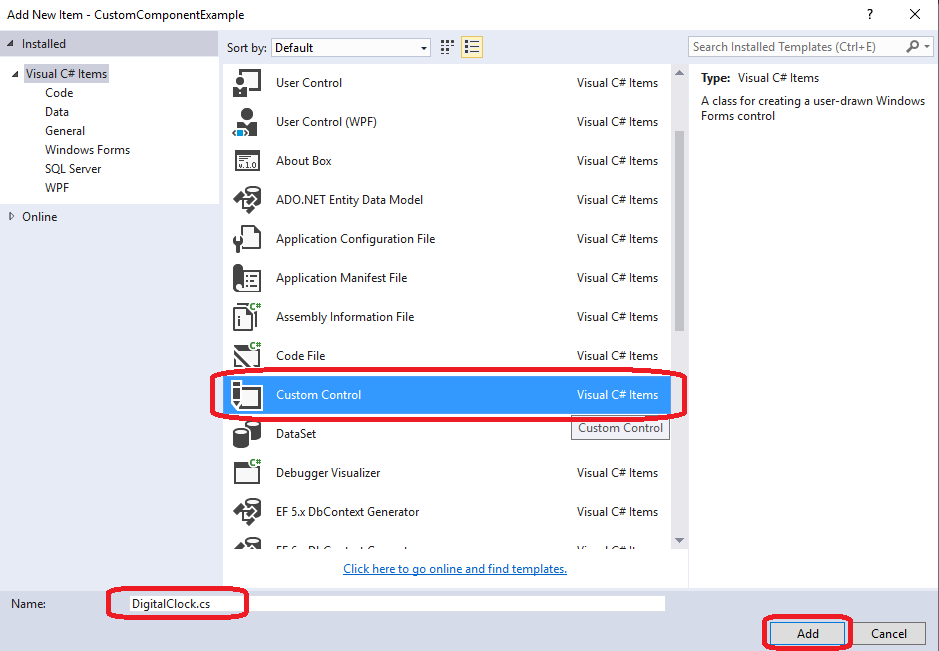Select the 'Application Configuration File' name
The width and height of the screenshot is (939, 651).
click(356, 238)
